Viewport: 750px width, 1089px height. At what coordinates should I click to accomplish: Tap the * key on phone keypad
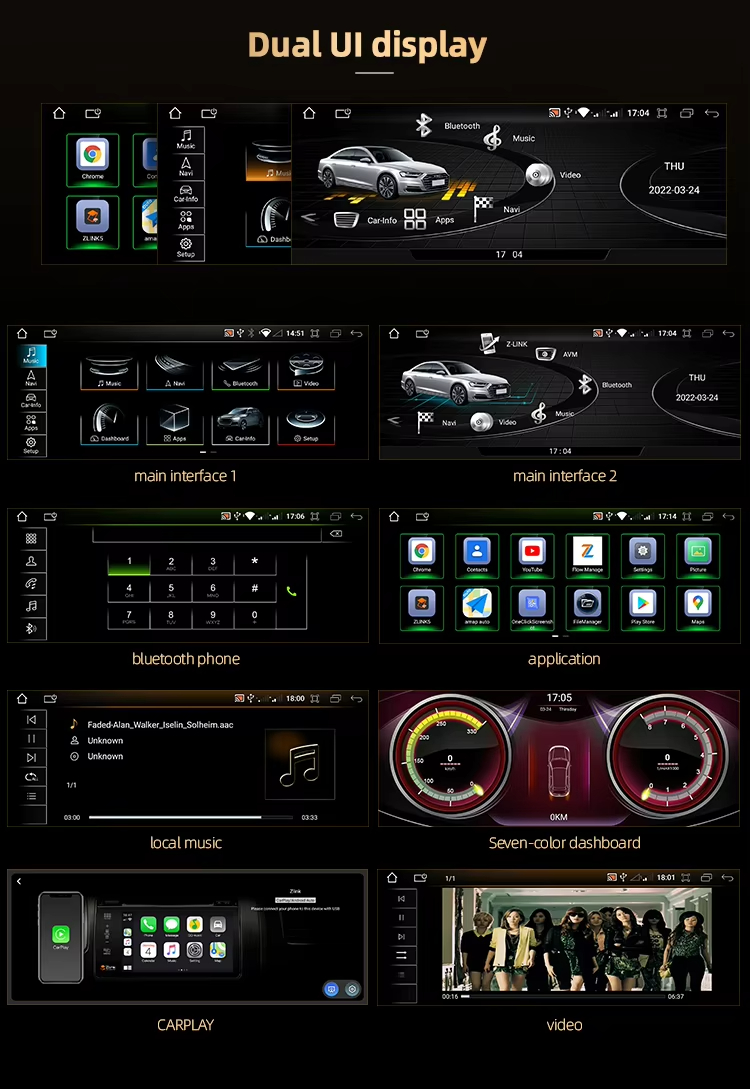254,563
